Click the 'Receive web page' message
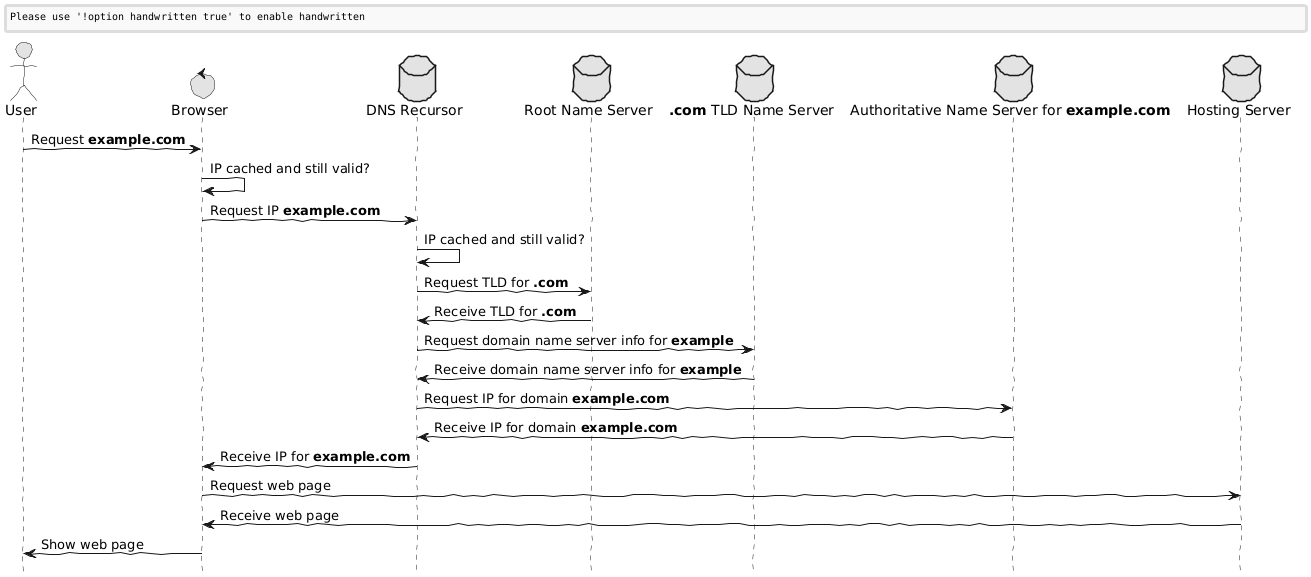 coord(279,516)
